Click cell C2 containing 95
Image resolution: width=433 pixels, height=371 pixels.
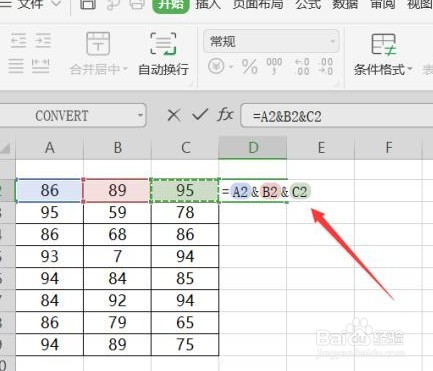point(185,190)
